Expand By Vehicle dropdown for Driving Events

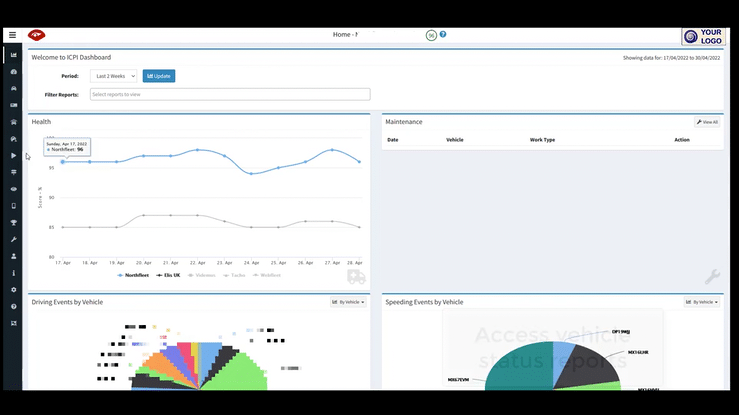click(x=348, y=302)
